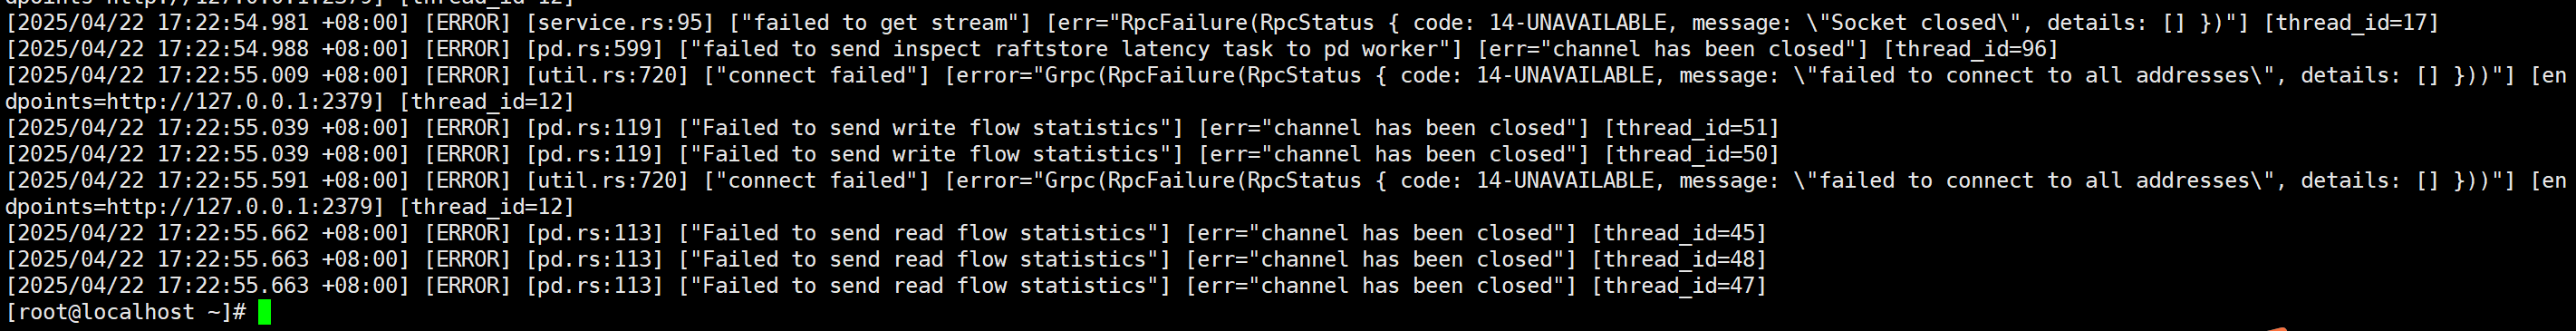Click thread_id=50 in write flow error
This screenshot has height=331, width=2576.
tap(1691, 154)
